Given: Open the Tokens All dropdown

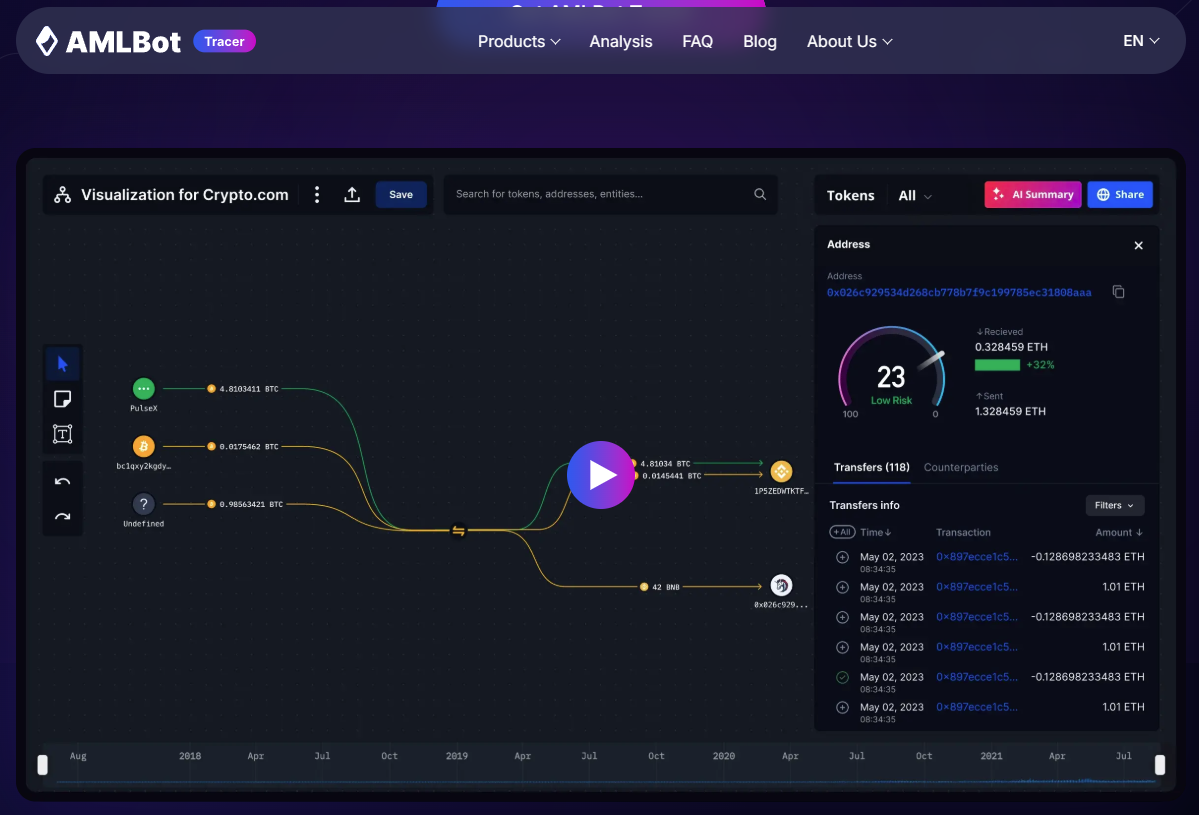Looking at the screenshot, I should [x=915, y=196].
